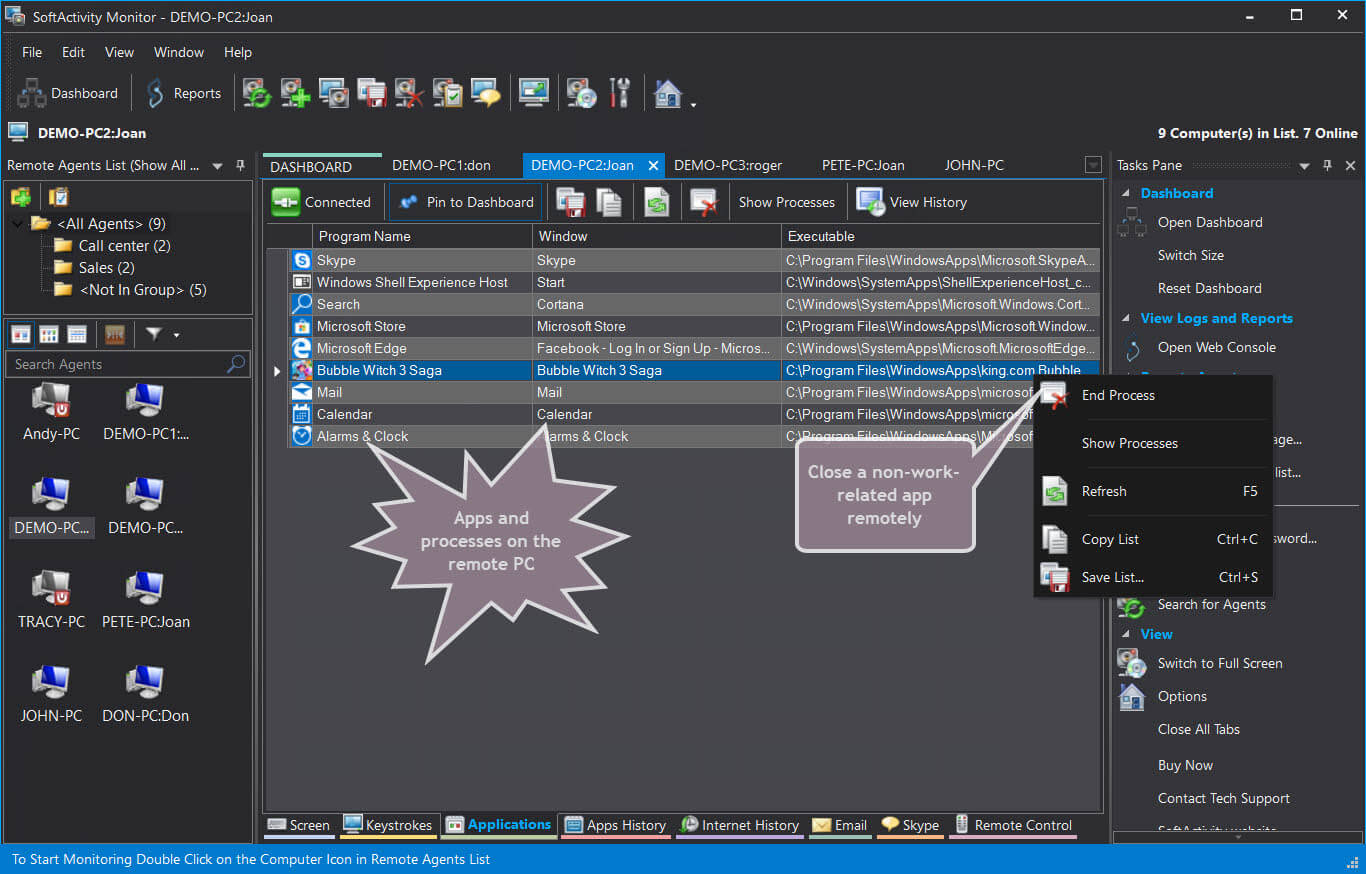Choose End Process from context menu
This screenshot has height=874, width=1366.
1117,395
